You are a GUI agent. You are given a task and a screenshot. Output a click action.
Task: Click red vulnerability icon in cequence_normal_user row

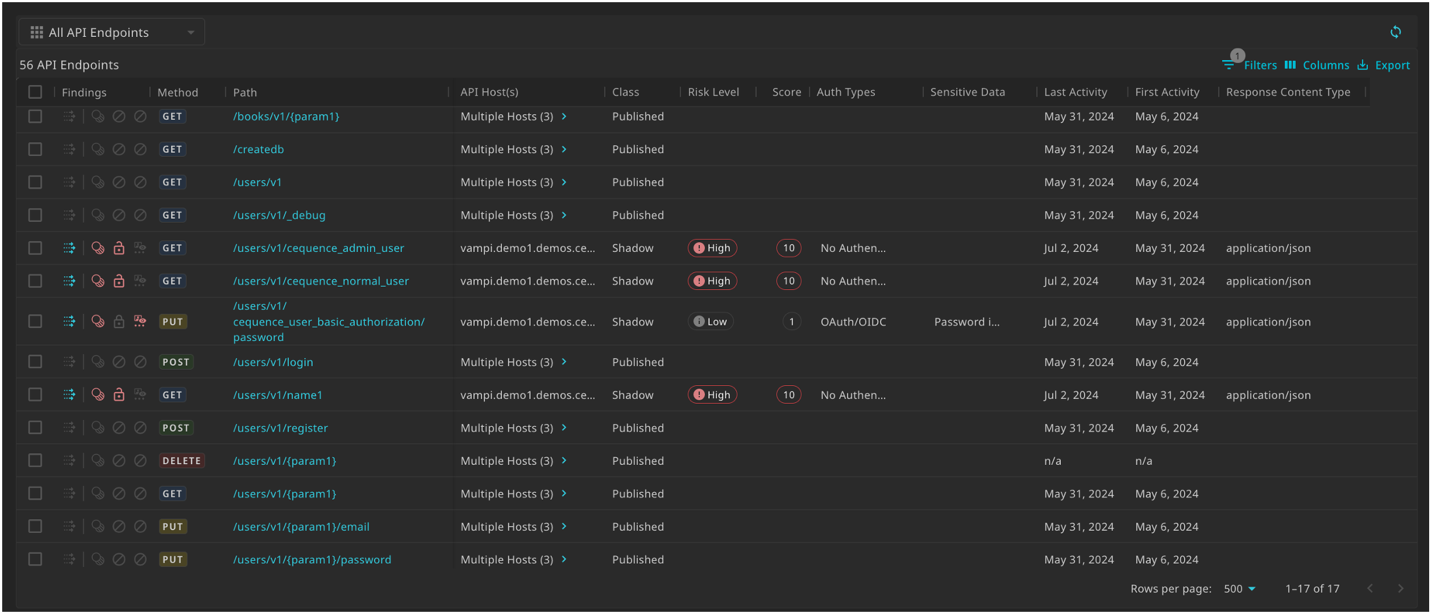tap(98, 281)
